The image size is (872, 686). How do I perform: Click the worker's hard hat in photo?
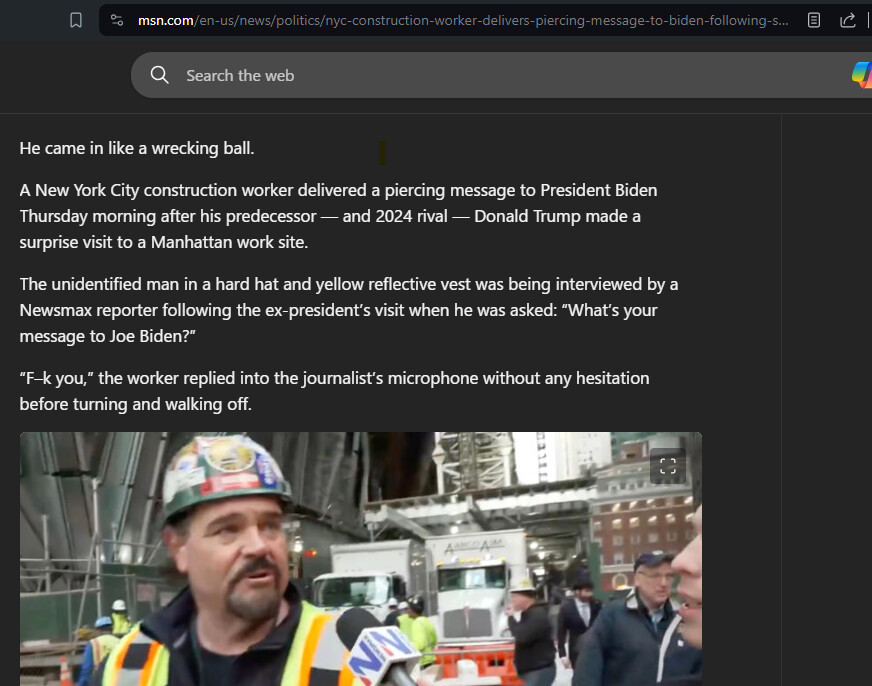(x=225, y=473)
